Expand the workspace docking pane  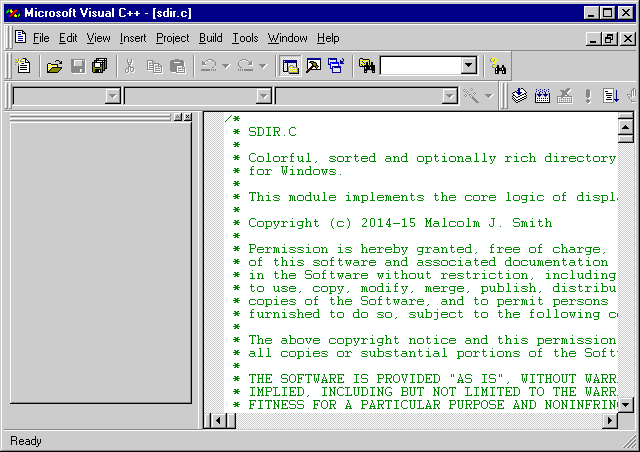click(178, 117)
